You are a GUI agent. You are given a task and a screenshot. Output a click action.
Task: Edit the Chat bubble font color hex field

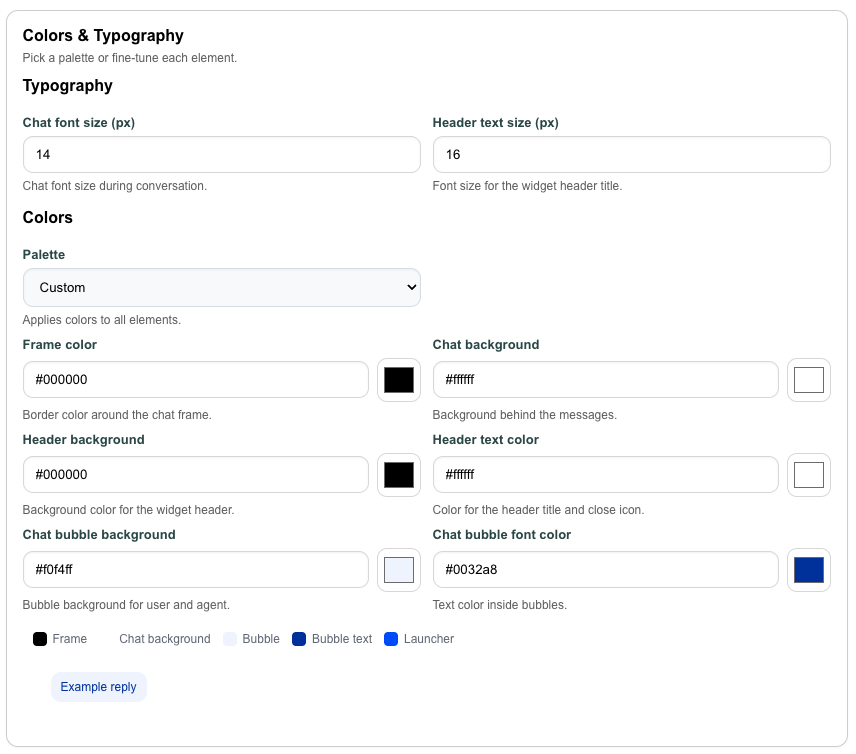605,570
